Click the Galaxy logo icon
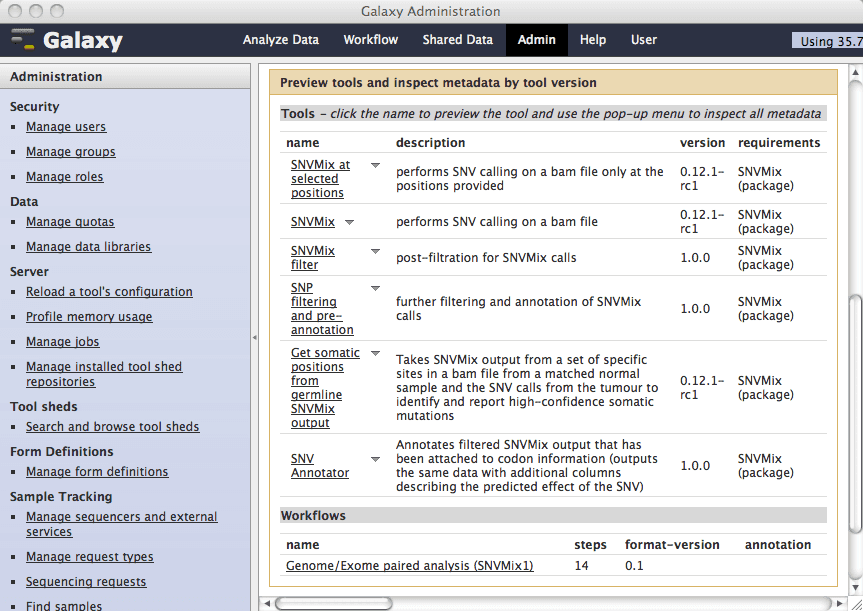 click(23, 40)
